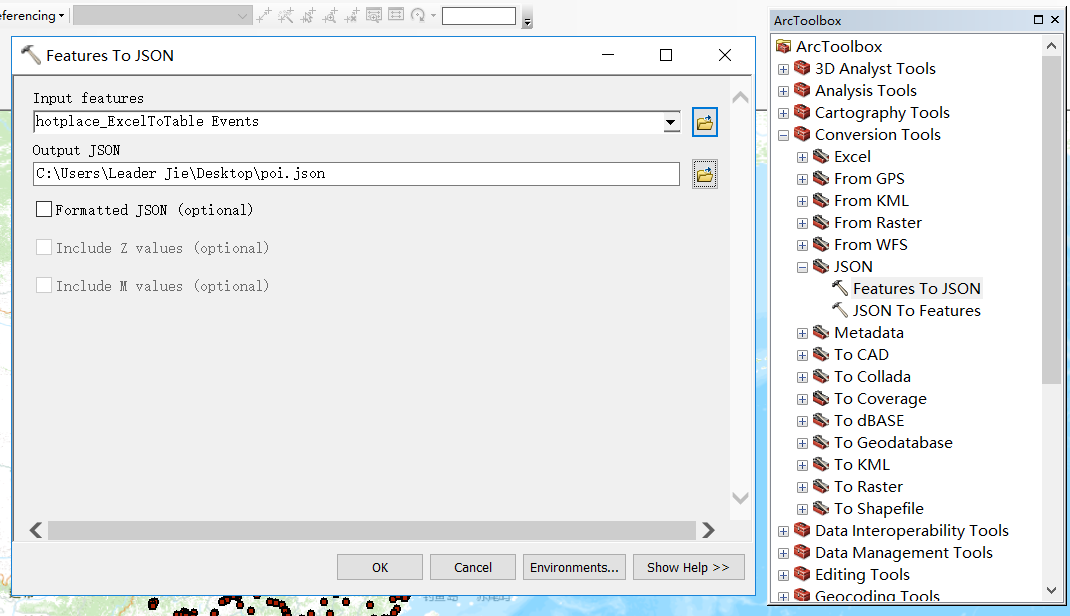Click the Features To JSON hammer icon
The image size is (1070, 616).
click(x=840, y=288)
